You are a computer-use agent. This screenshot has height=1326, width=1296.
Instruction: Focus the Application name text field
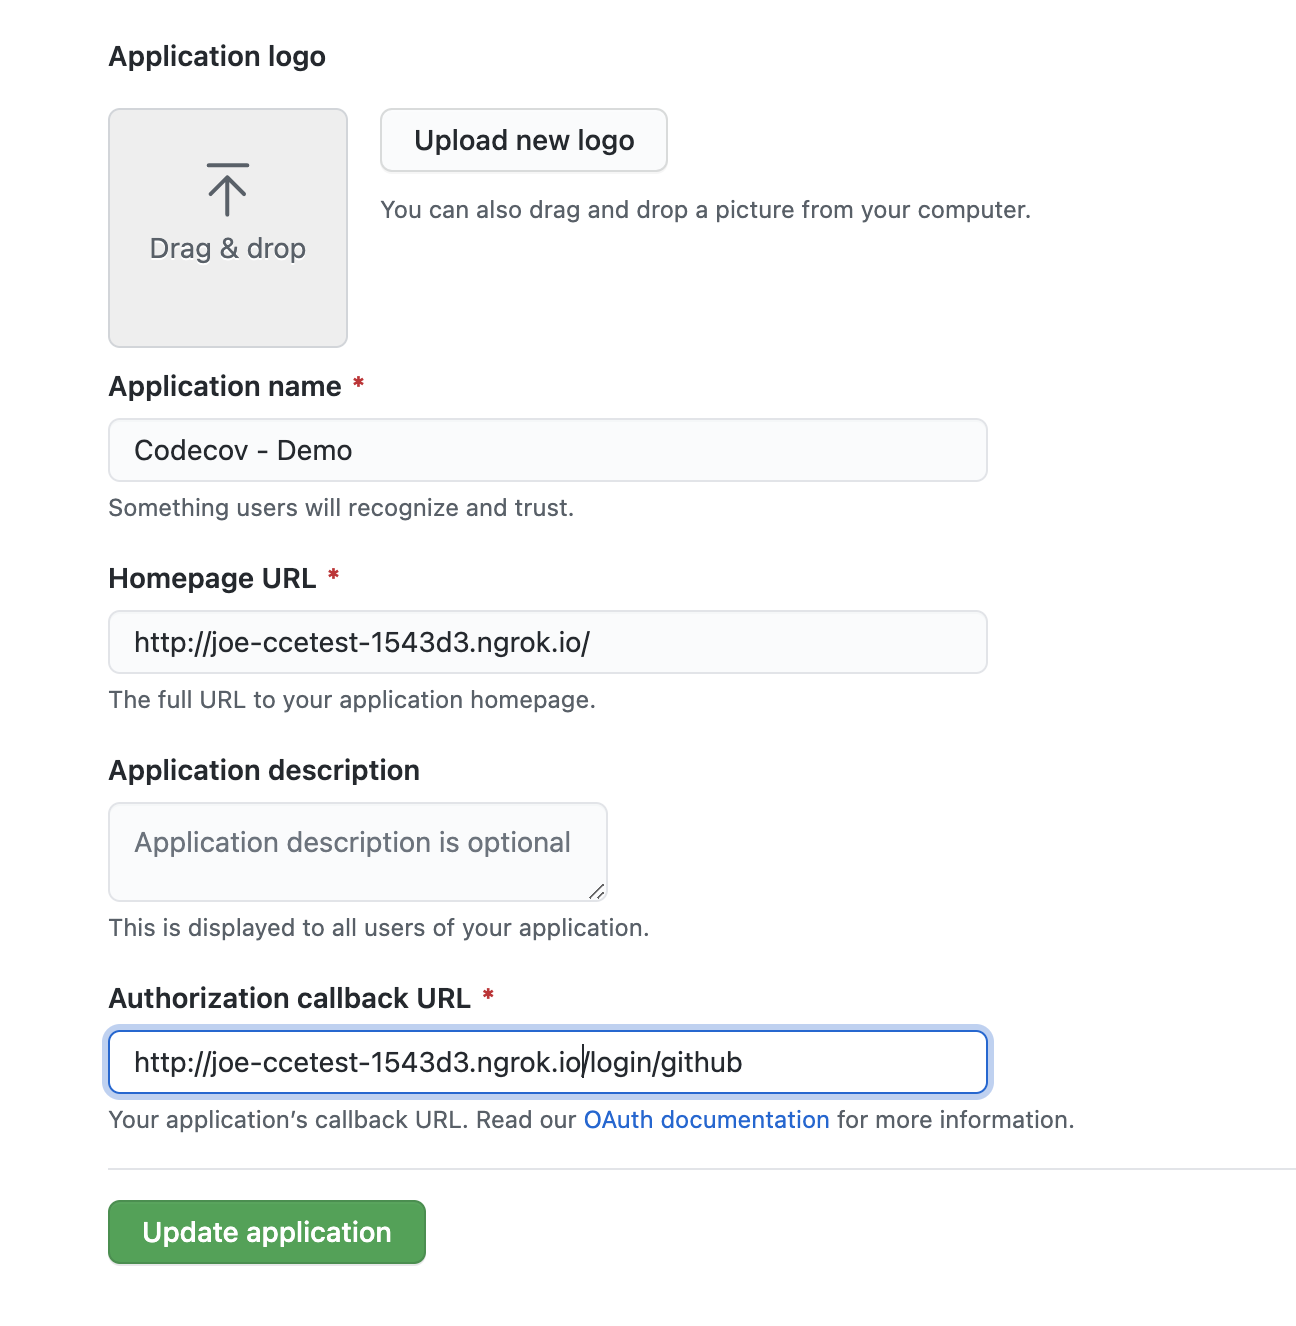pyautogui.click(x=547, y=450)
